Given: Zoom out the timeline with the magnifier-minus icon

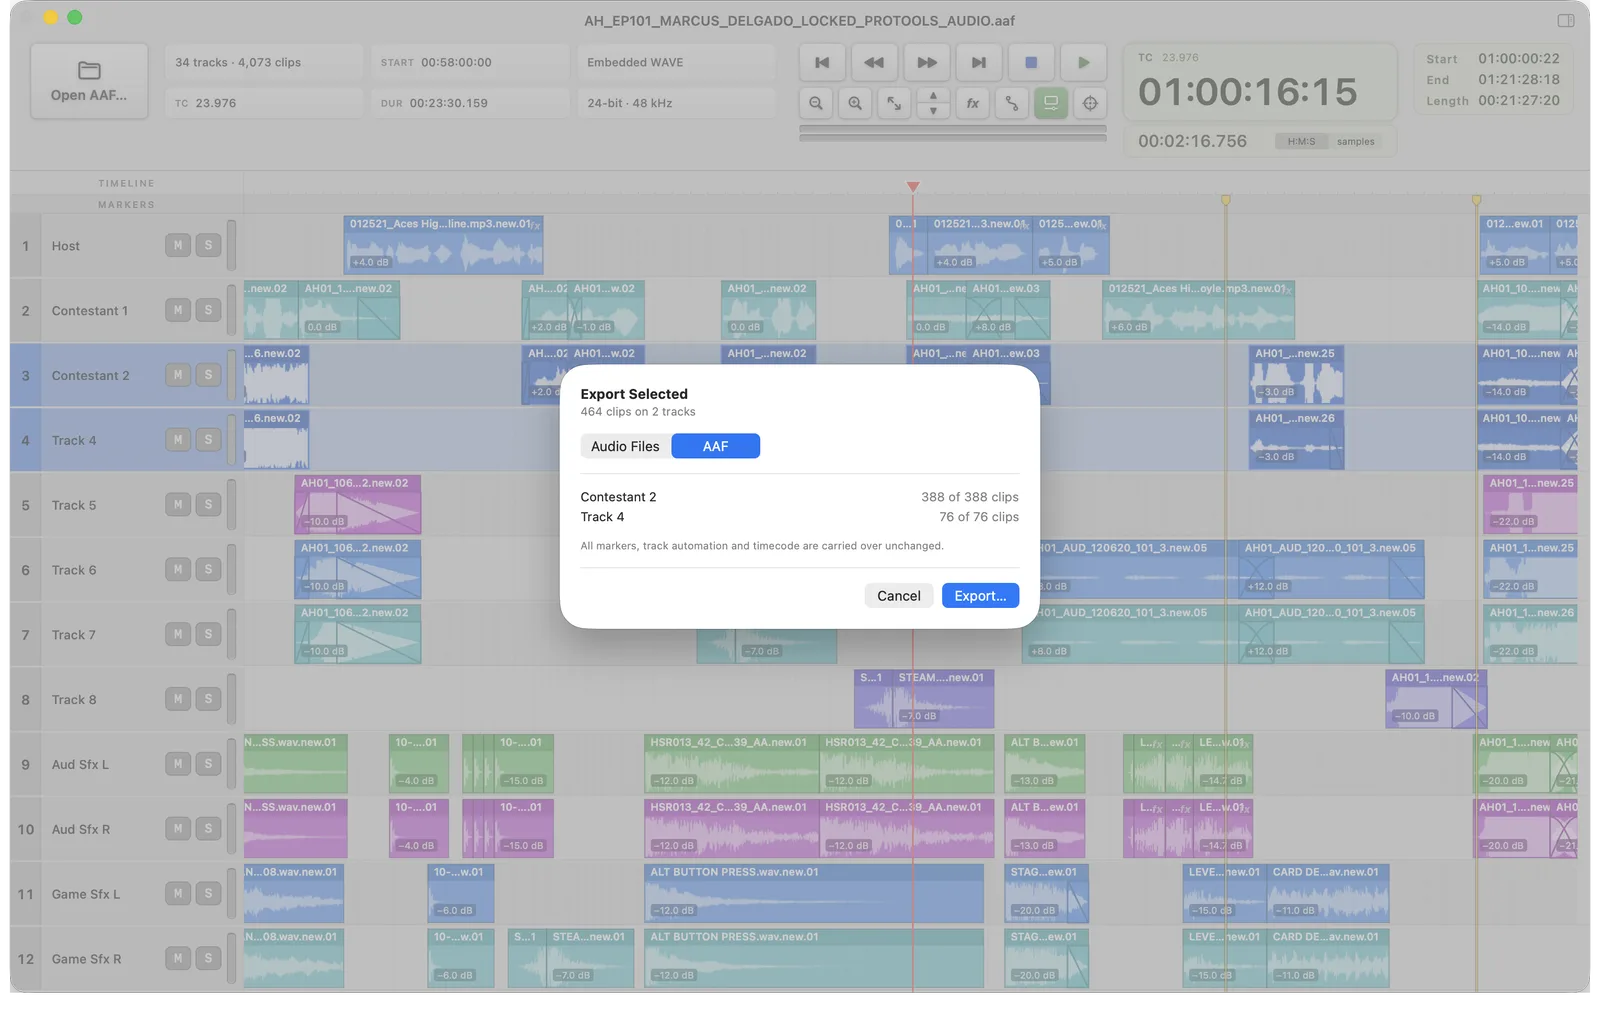Looking at the screenshot, I should (816, 103).
